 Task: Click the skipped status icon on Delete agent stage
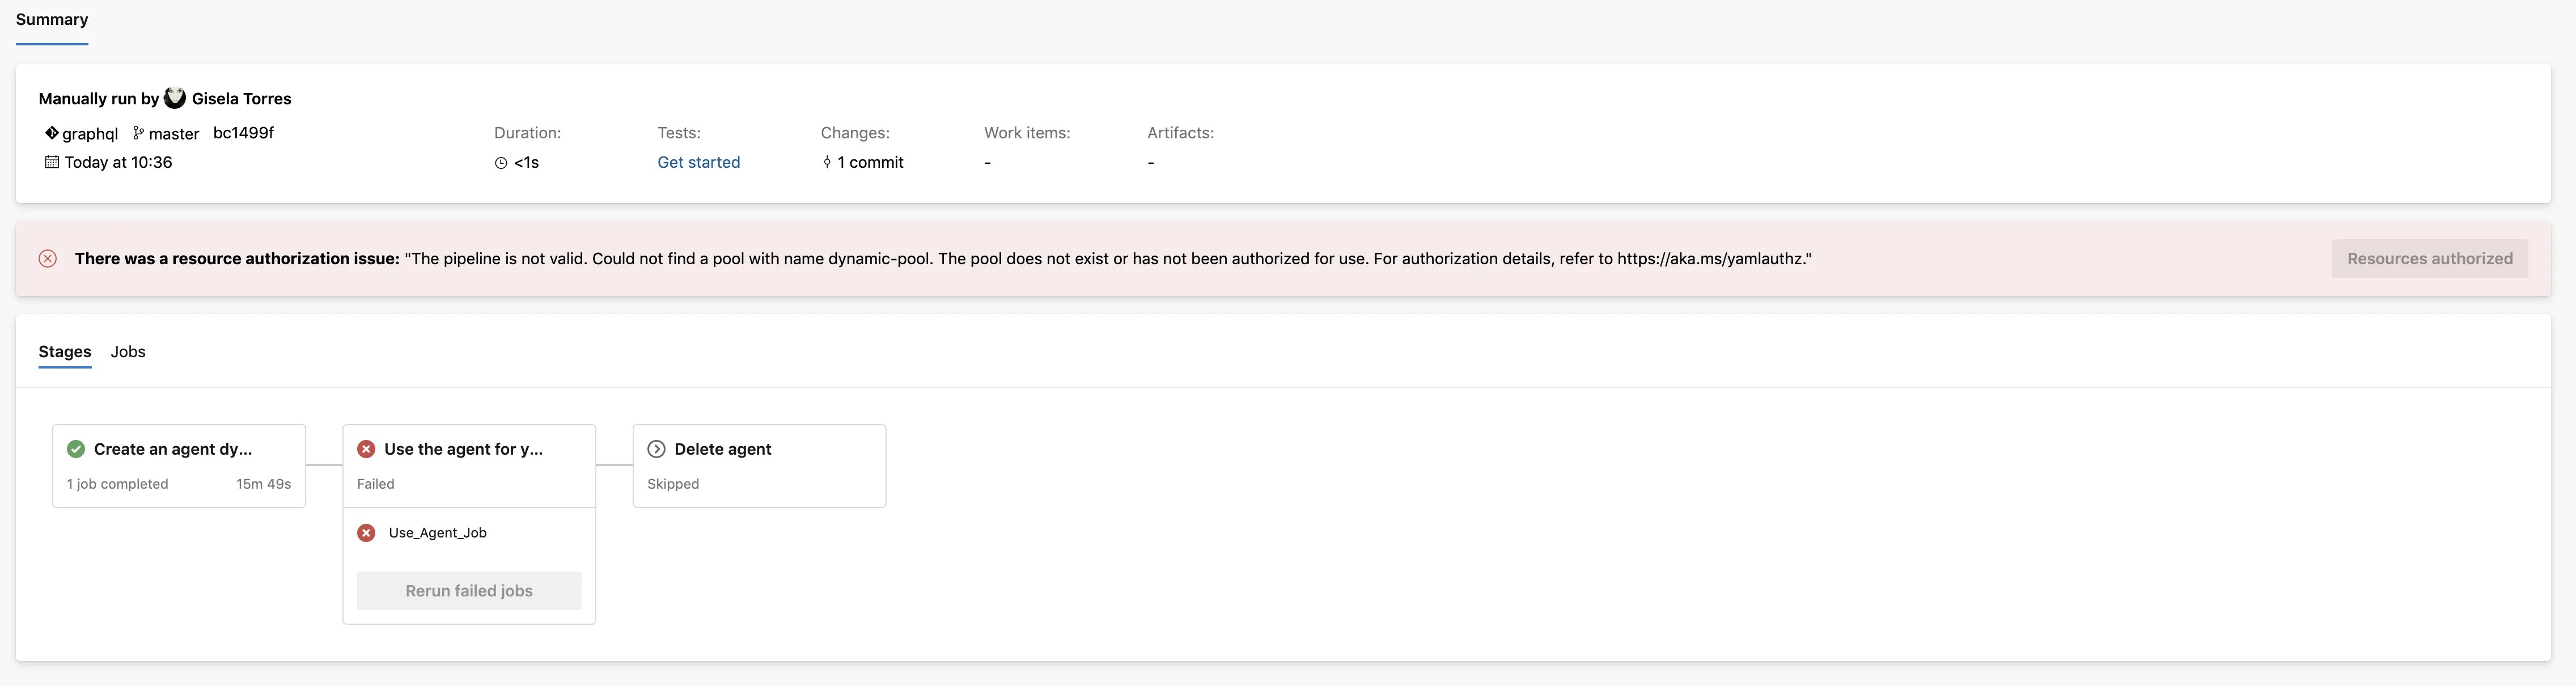(657, 449)
